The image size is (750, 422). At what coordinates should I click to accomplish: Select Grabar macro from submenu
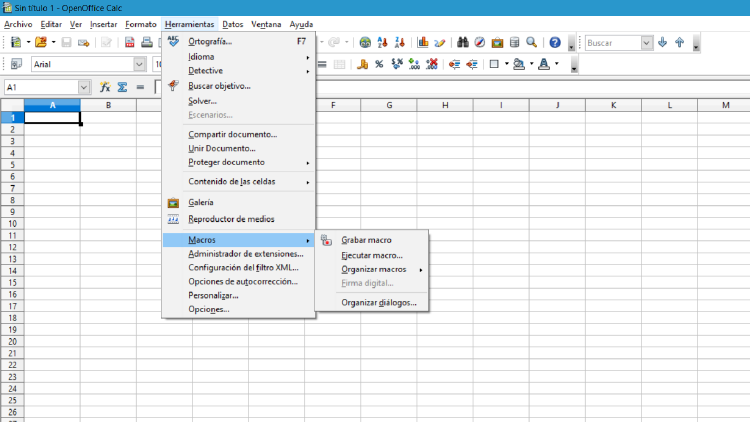pos(366,240)
